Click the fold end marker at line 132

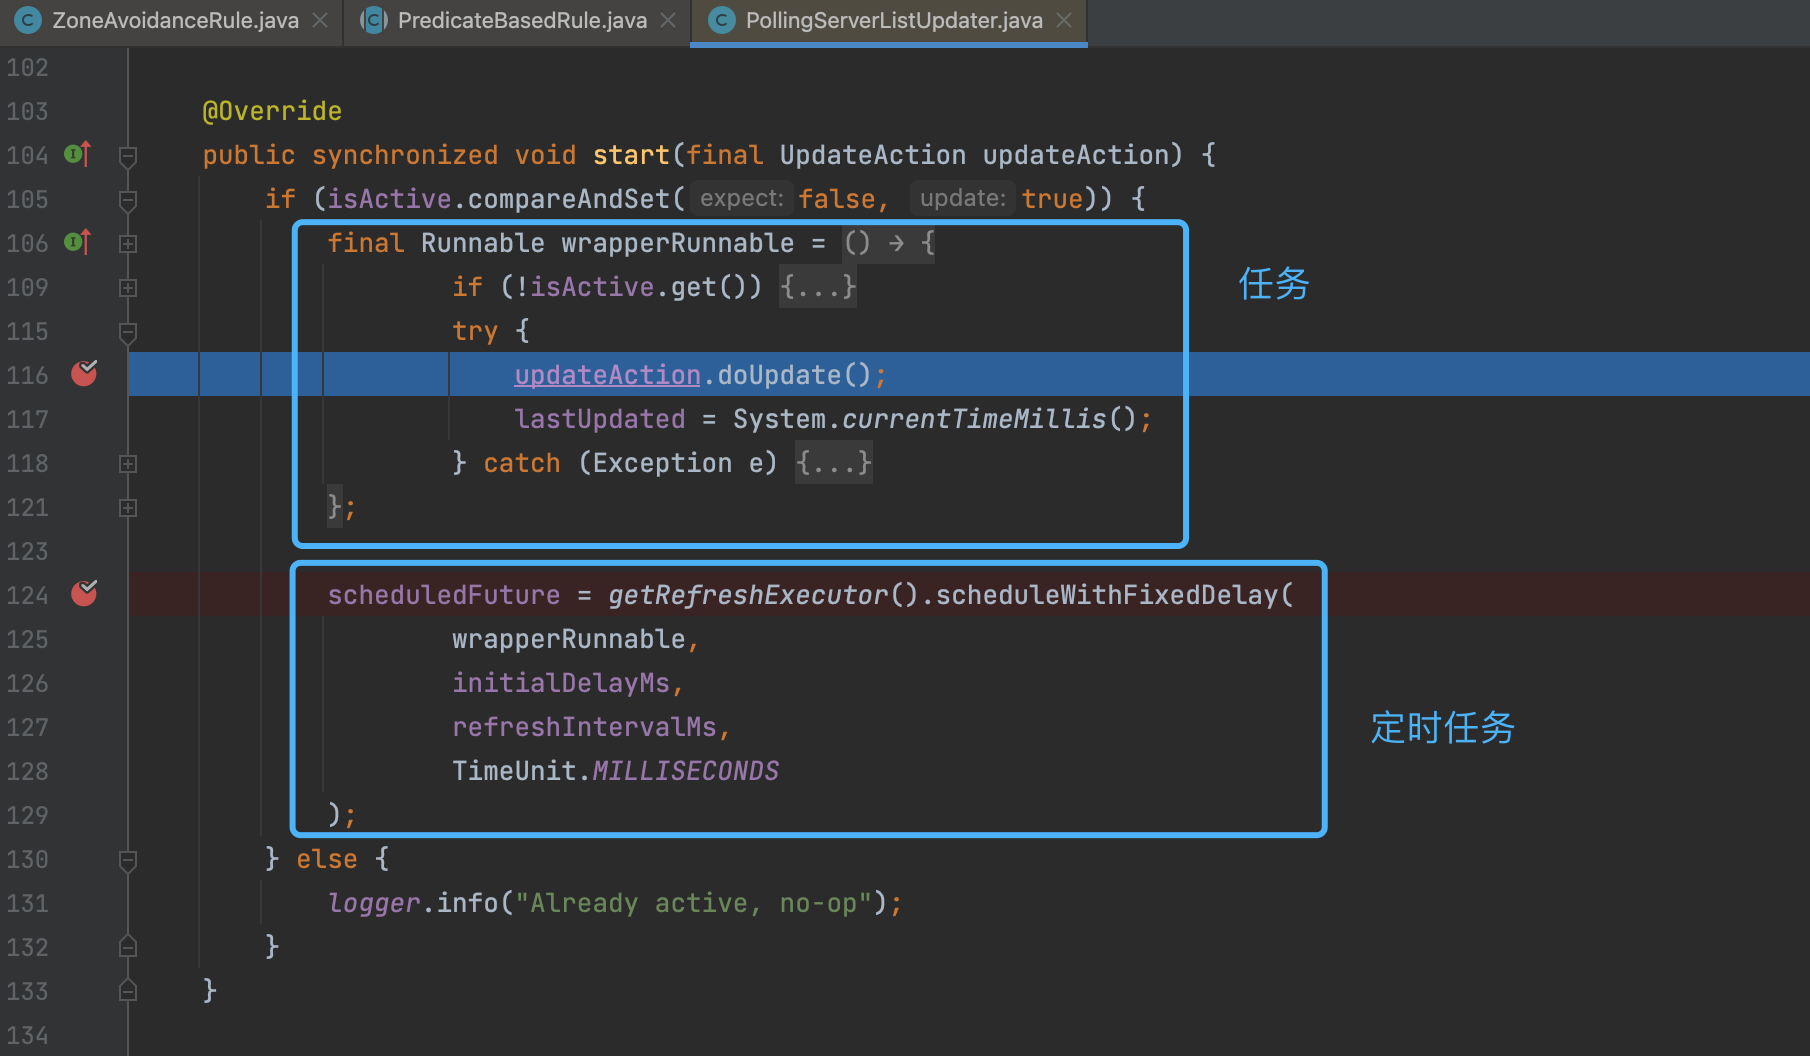click(128, 946)
